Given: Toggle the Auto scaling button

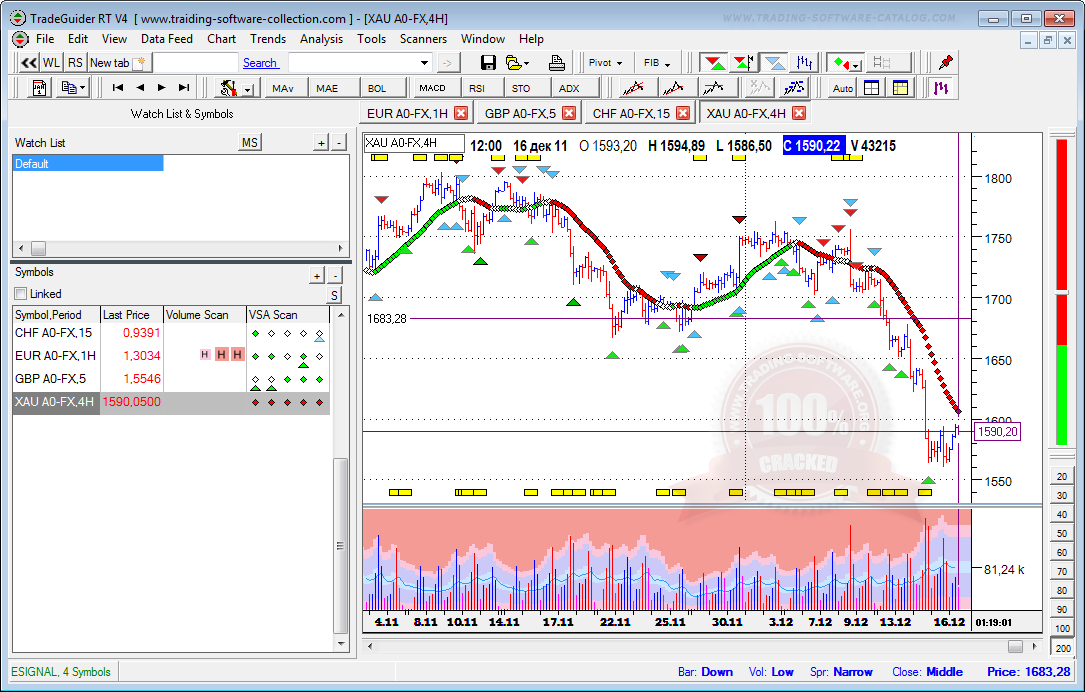Looking at the screenshot, I should (x=842, y=88).
